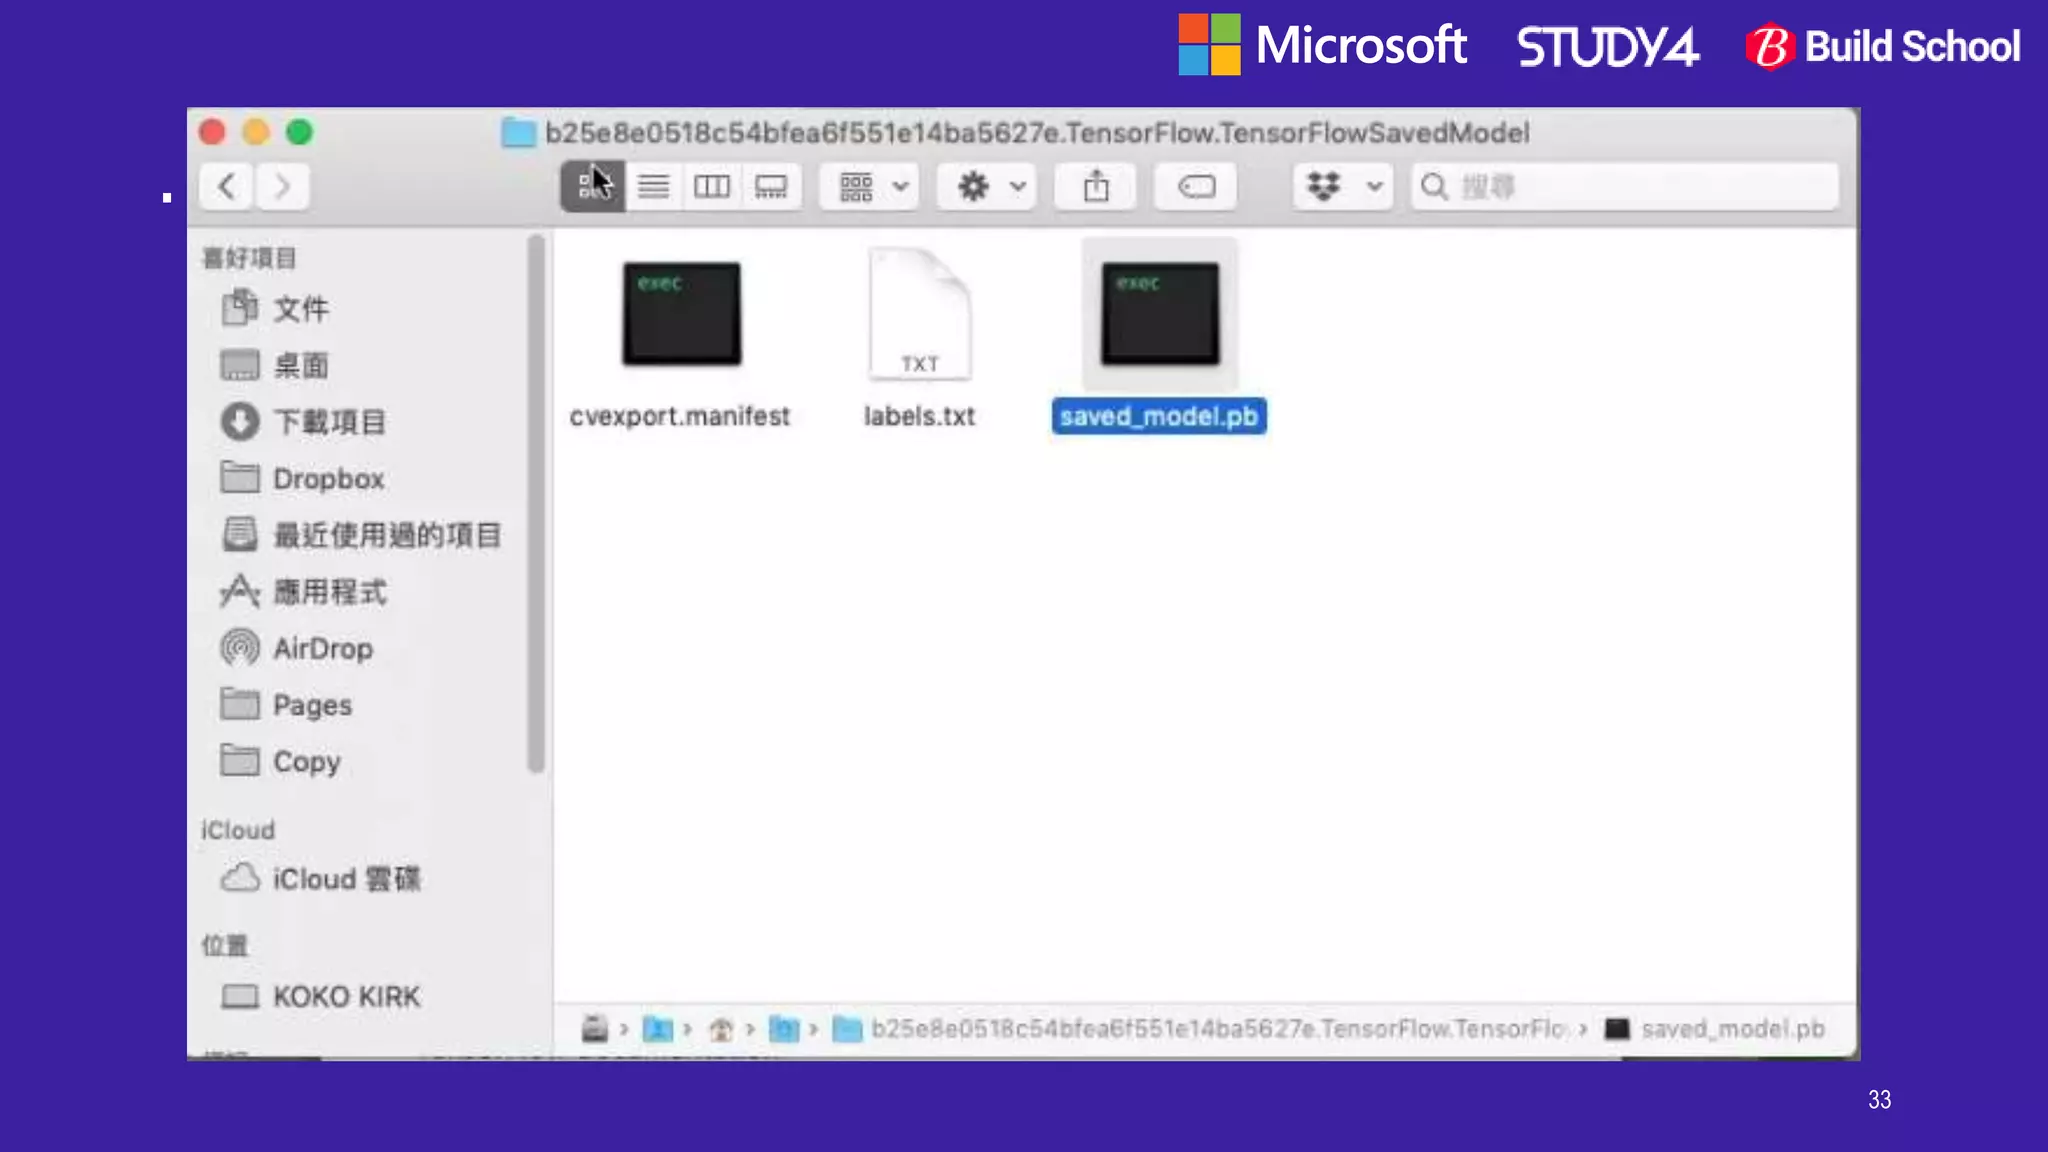2048x1152 pixels.
Task: Select the Dropbox sidebar folder
Action: point(328,479)
